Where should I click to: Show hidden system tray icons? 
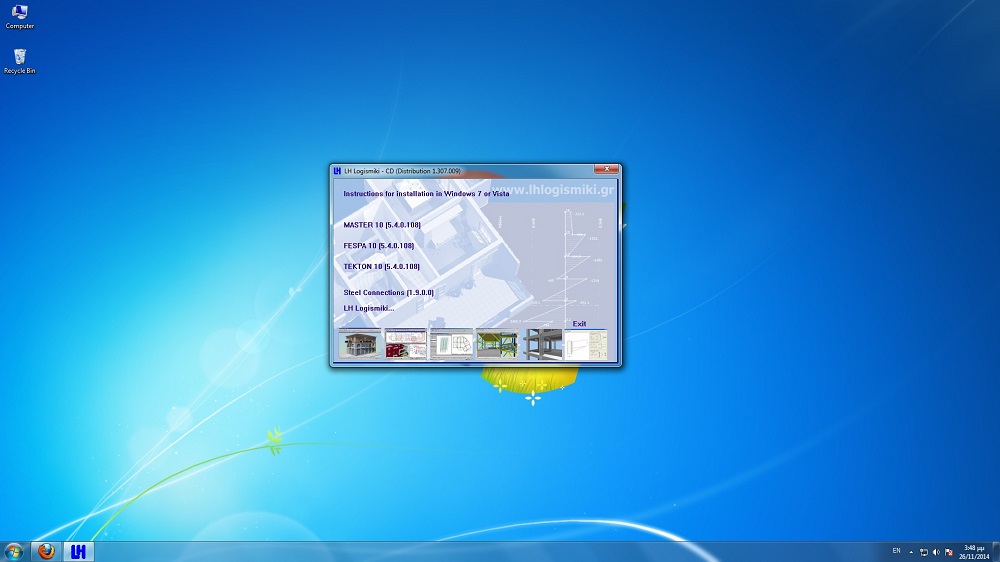tap(911, 552)
